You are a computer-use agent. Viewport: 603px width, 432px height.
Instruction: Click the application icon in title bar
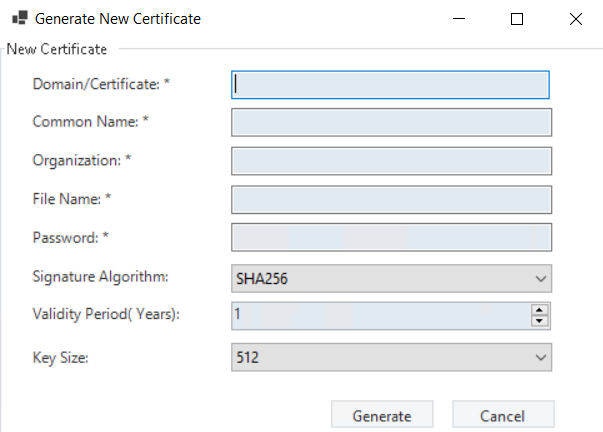coord(19,18)
